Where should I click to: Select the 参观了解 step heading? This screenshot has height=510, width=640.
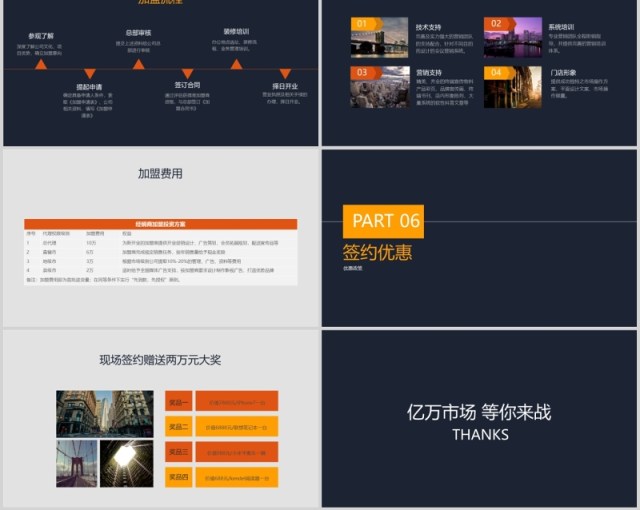coord(41,36)
